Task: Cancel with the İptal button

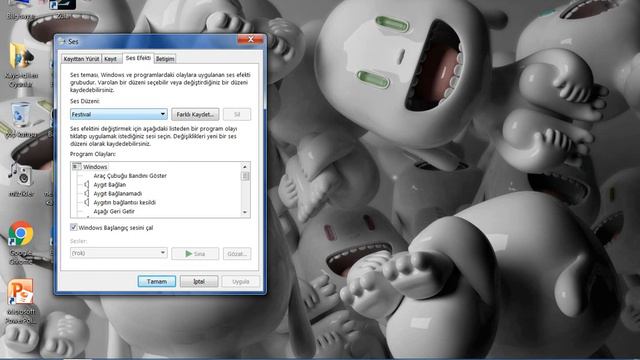Action: click(199, 281)
